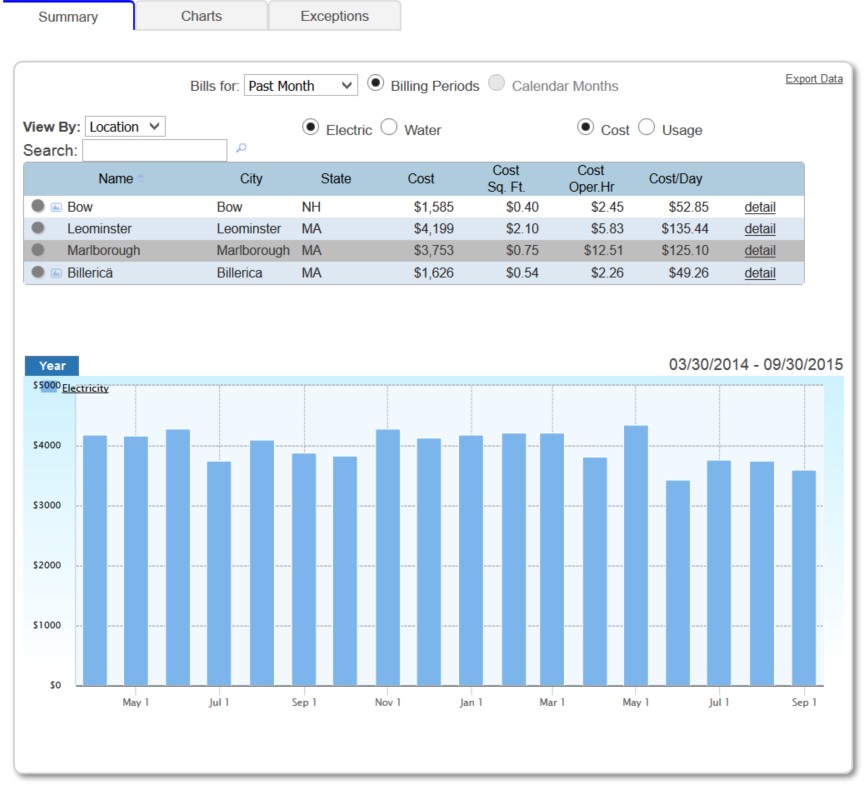Switch billing view to Calendar Months
The image size is (866, 788).
(x=497, y=85)
